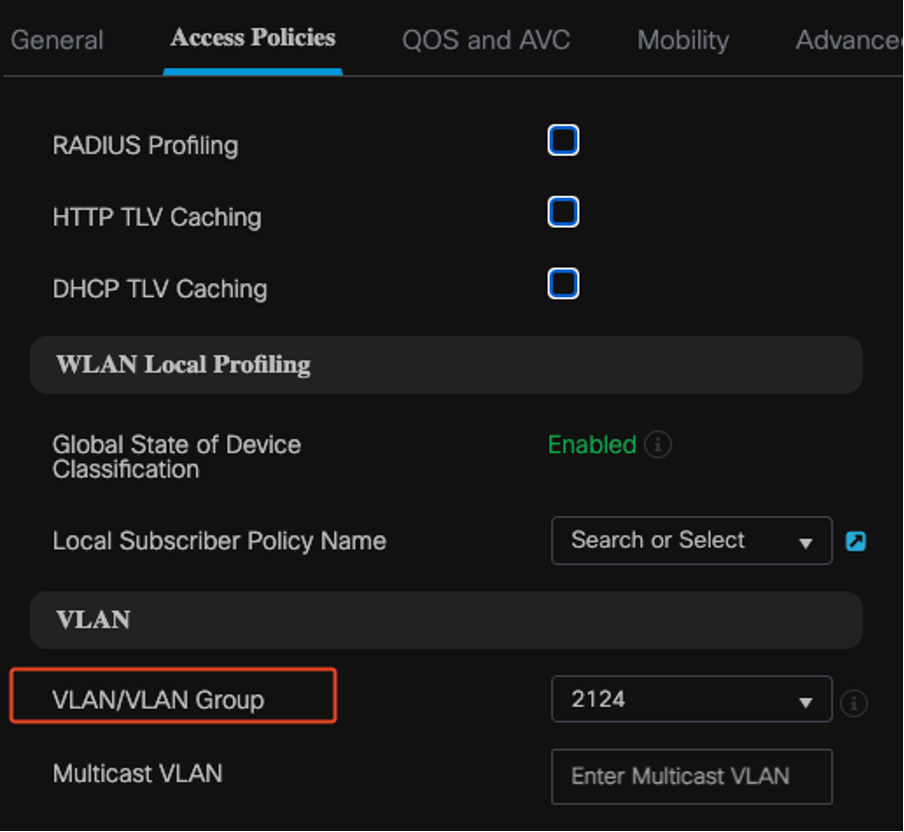Click the VLAN/VLAN Group label
904x832 pixels.
[158, 699]
